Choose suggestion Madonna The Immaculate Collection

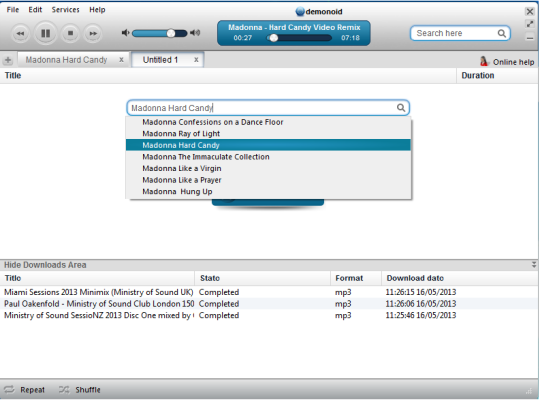[268, 157]
